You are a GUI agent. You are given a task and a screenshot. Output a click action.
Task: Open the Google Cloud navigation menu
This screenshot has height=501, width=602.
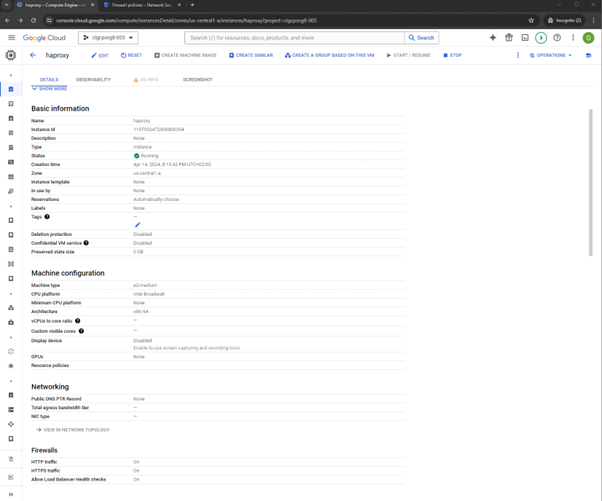coord(11,38)
